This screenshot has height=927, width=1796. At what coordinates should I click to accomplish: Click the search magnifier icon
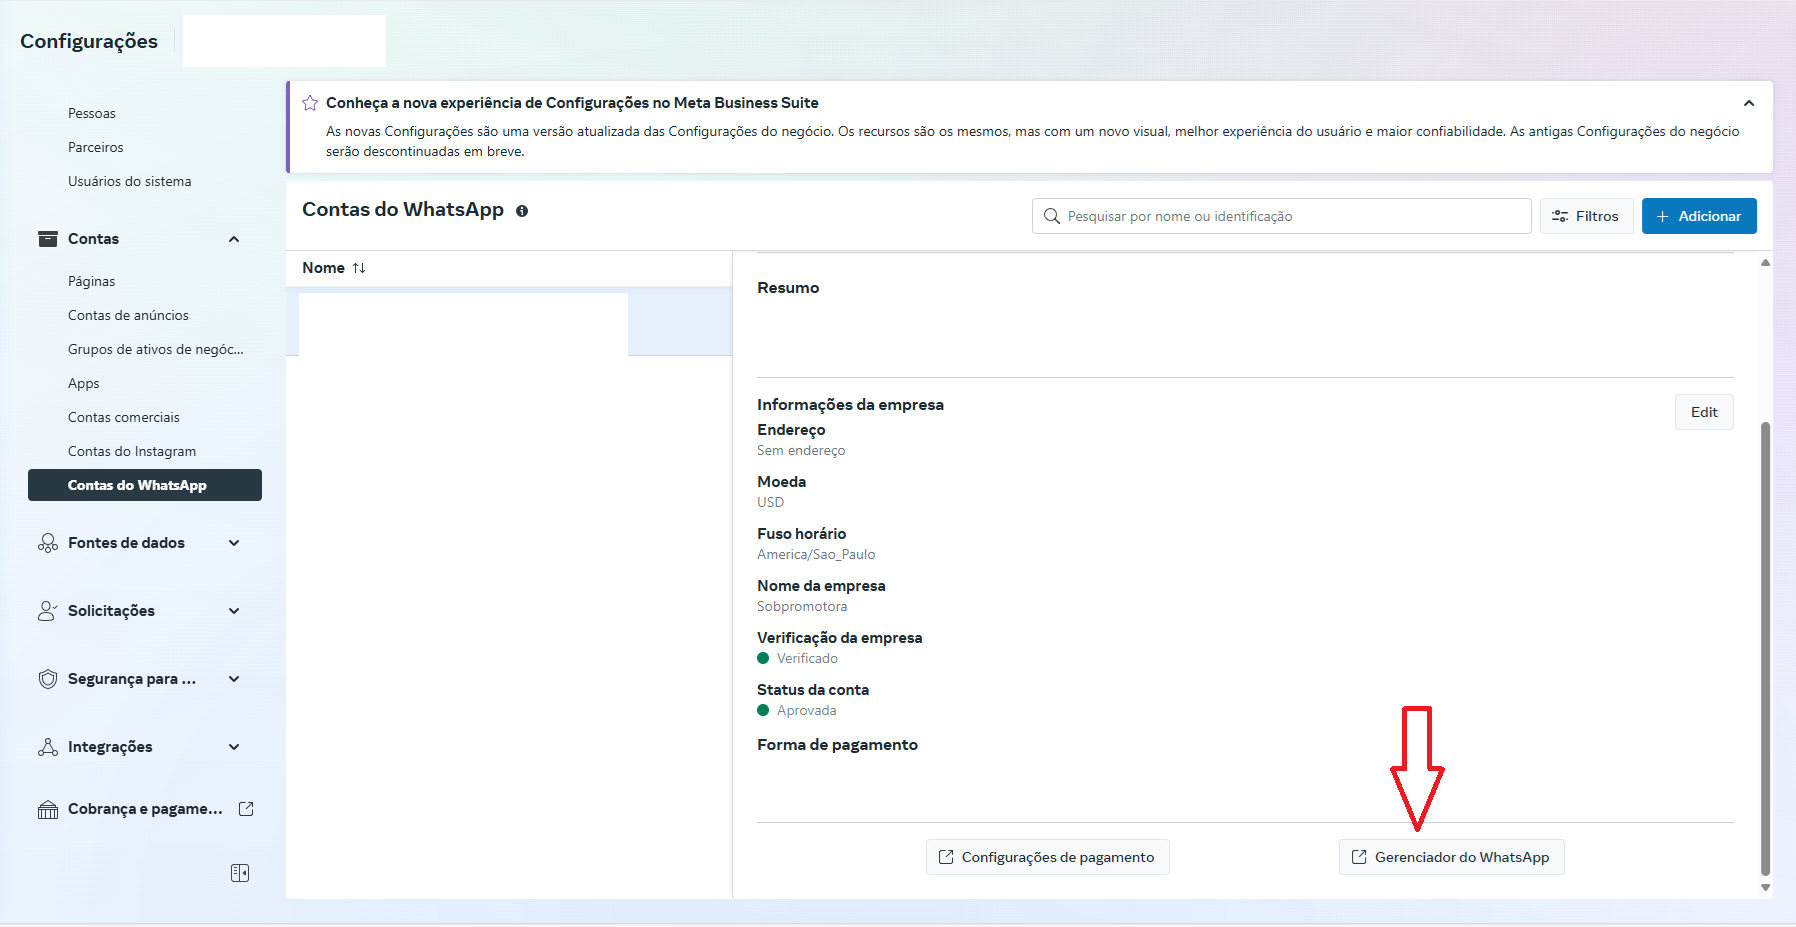(x=1051, y=216)
